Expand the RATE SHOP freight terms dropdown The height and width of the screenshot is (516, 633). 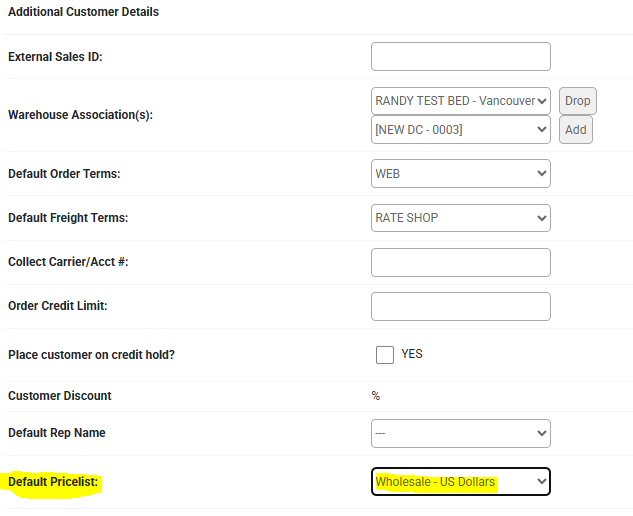tap(460, 217)
